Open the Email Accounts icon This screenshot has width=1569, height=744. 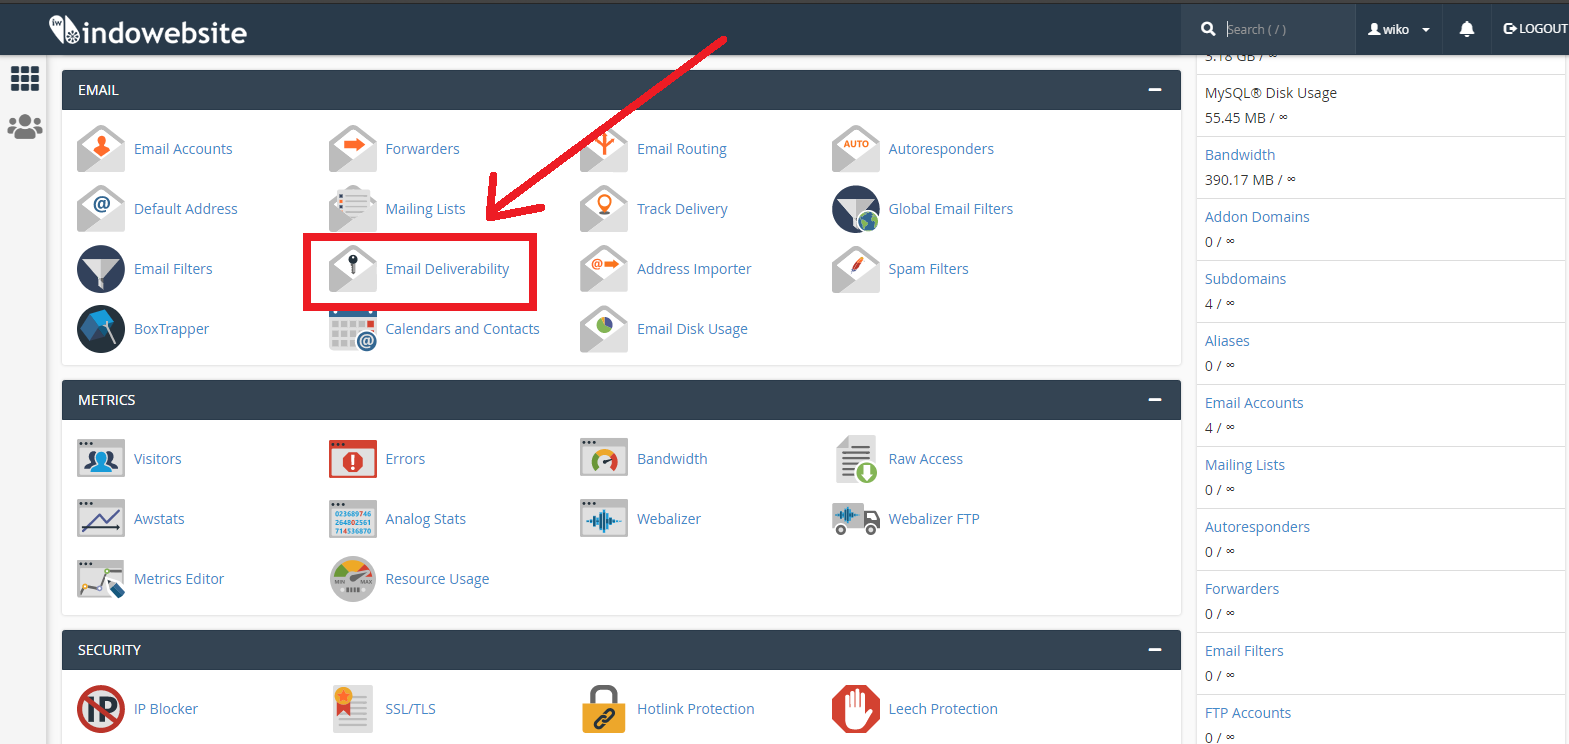pyautogui.click(x=101, y=149)
